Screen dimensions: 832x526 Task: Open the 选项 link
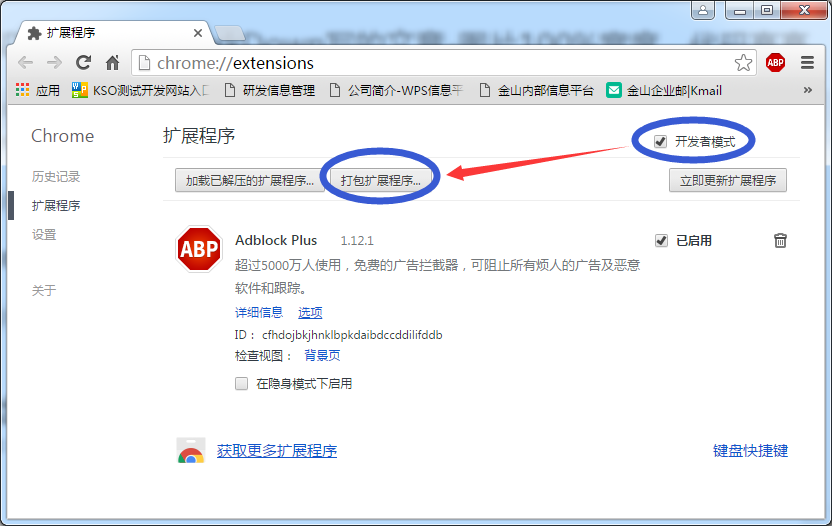pos(310,312)
